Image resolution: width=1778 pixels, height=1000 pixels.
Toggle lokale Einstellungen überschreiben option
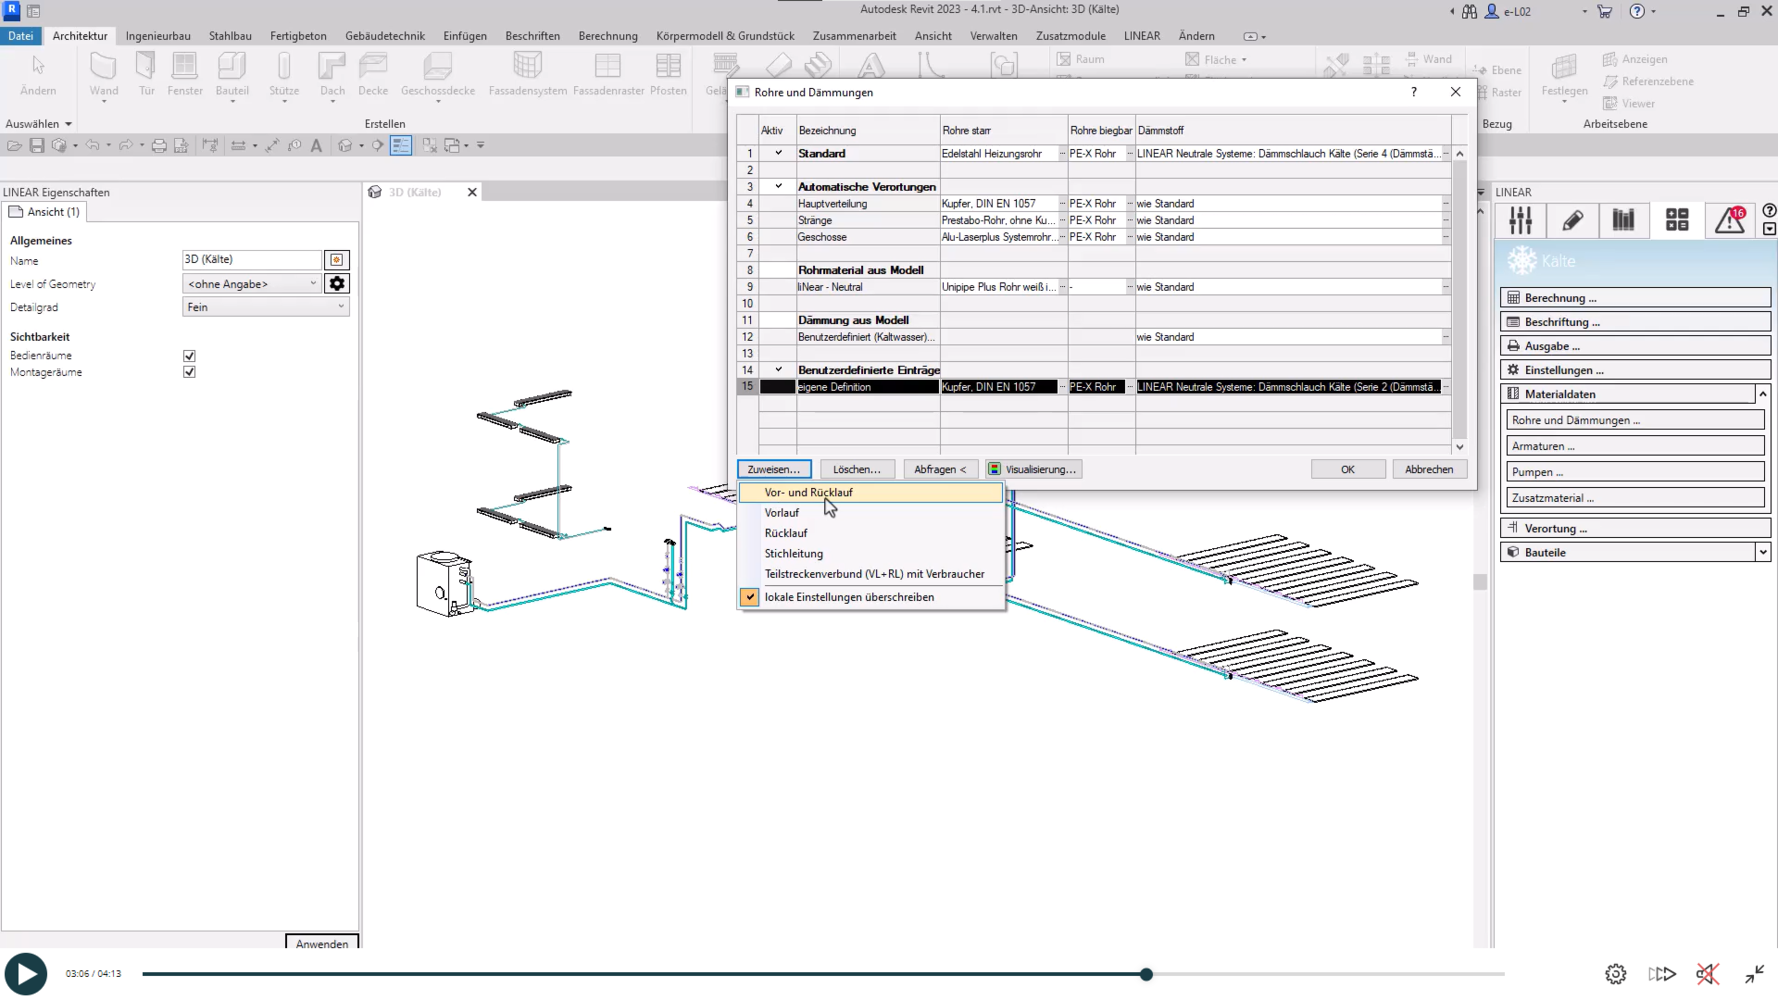(749, 597)
